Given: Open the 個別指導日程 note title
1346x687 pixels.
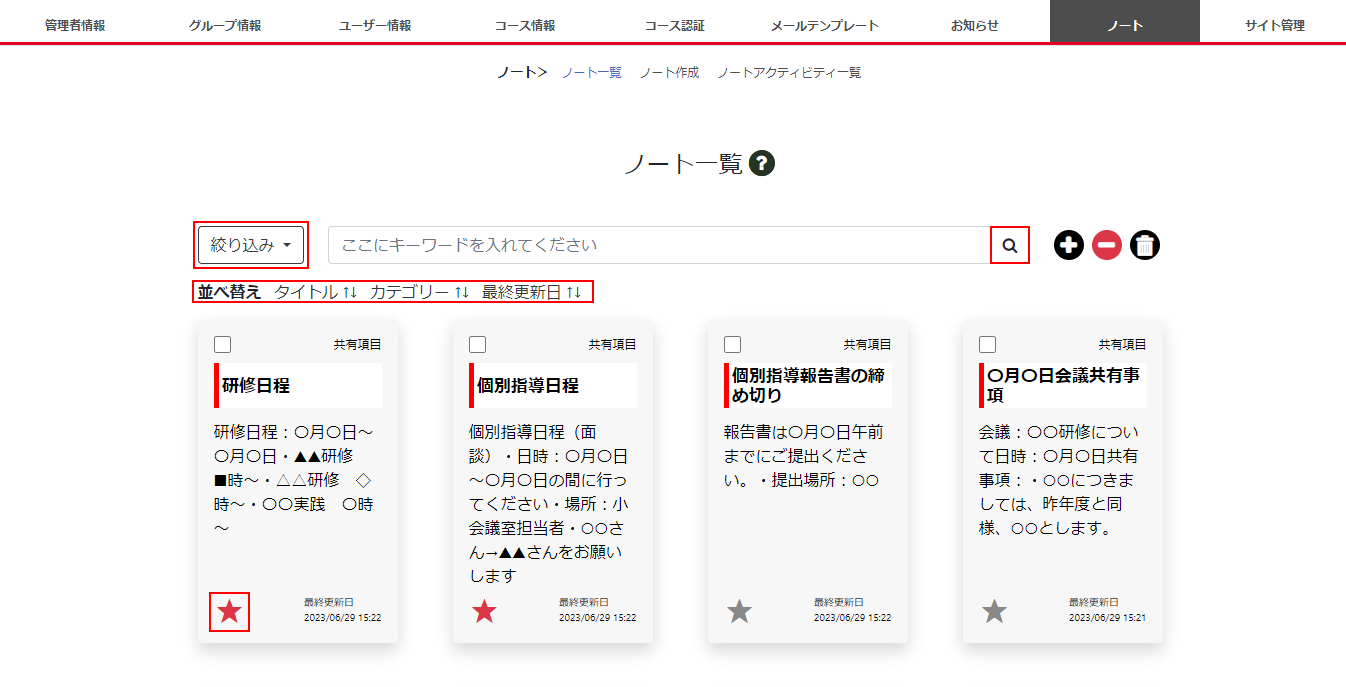Looking at the screenshot, I should 528,385.
